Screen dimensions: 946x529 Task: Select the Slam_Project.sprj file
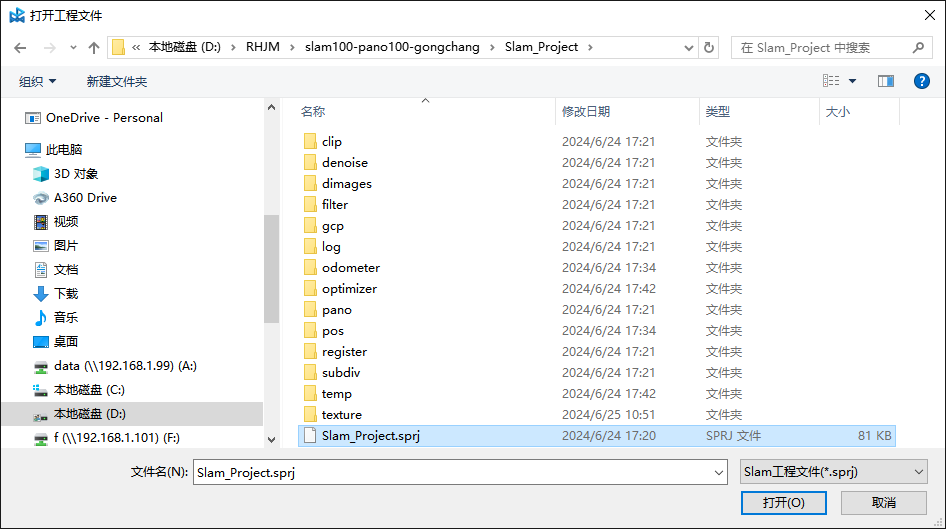[x=370, y=436]
